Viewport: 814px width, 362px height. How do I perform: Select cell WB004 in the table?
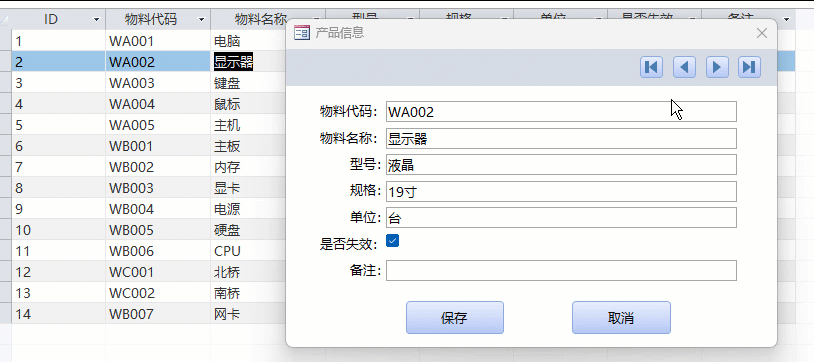[x=158, y=209]
